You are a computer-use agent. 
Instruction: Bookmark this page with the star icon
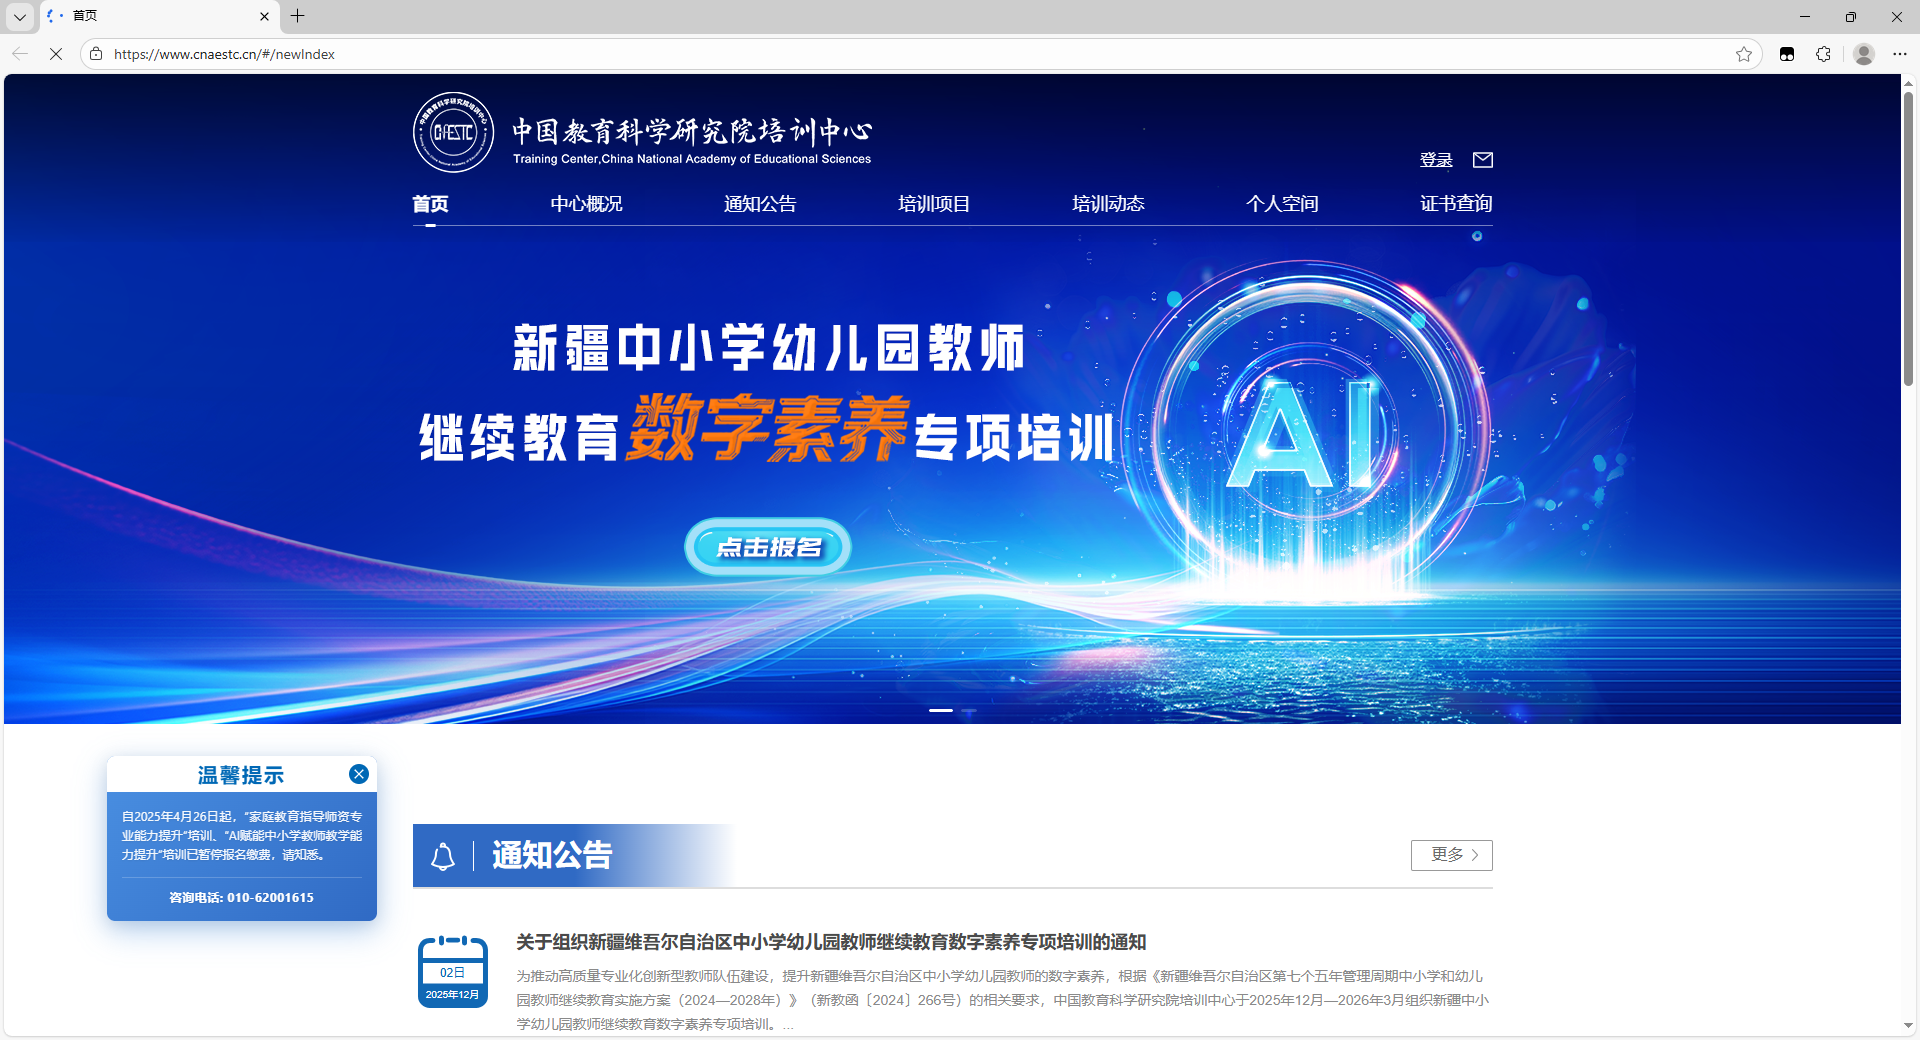[x=1744, y=54]
